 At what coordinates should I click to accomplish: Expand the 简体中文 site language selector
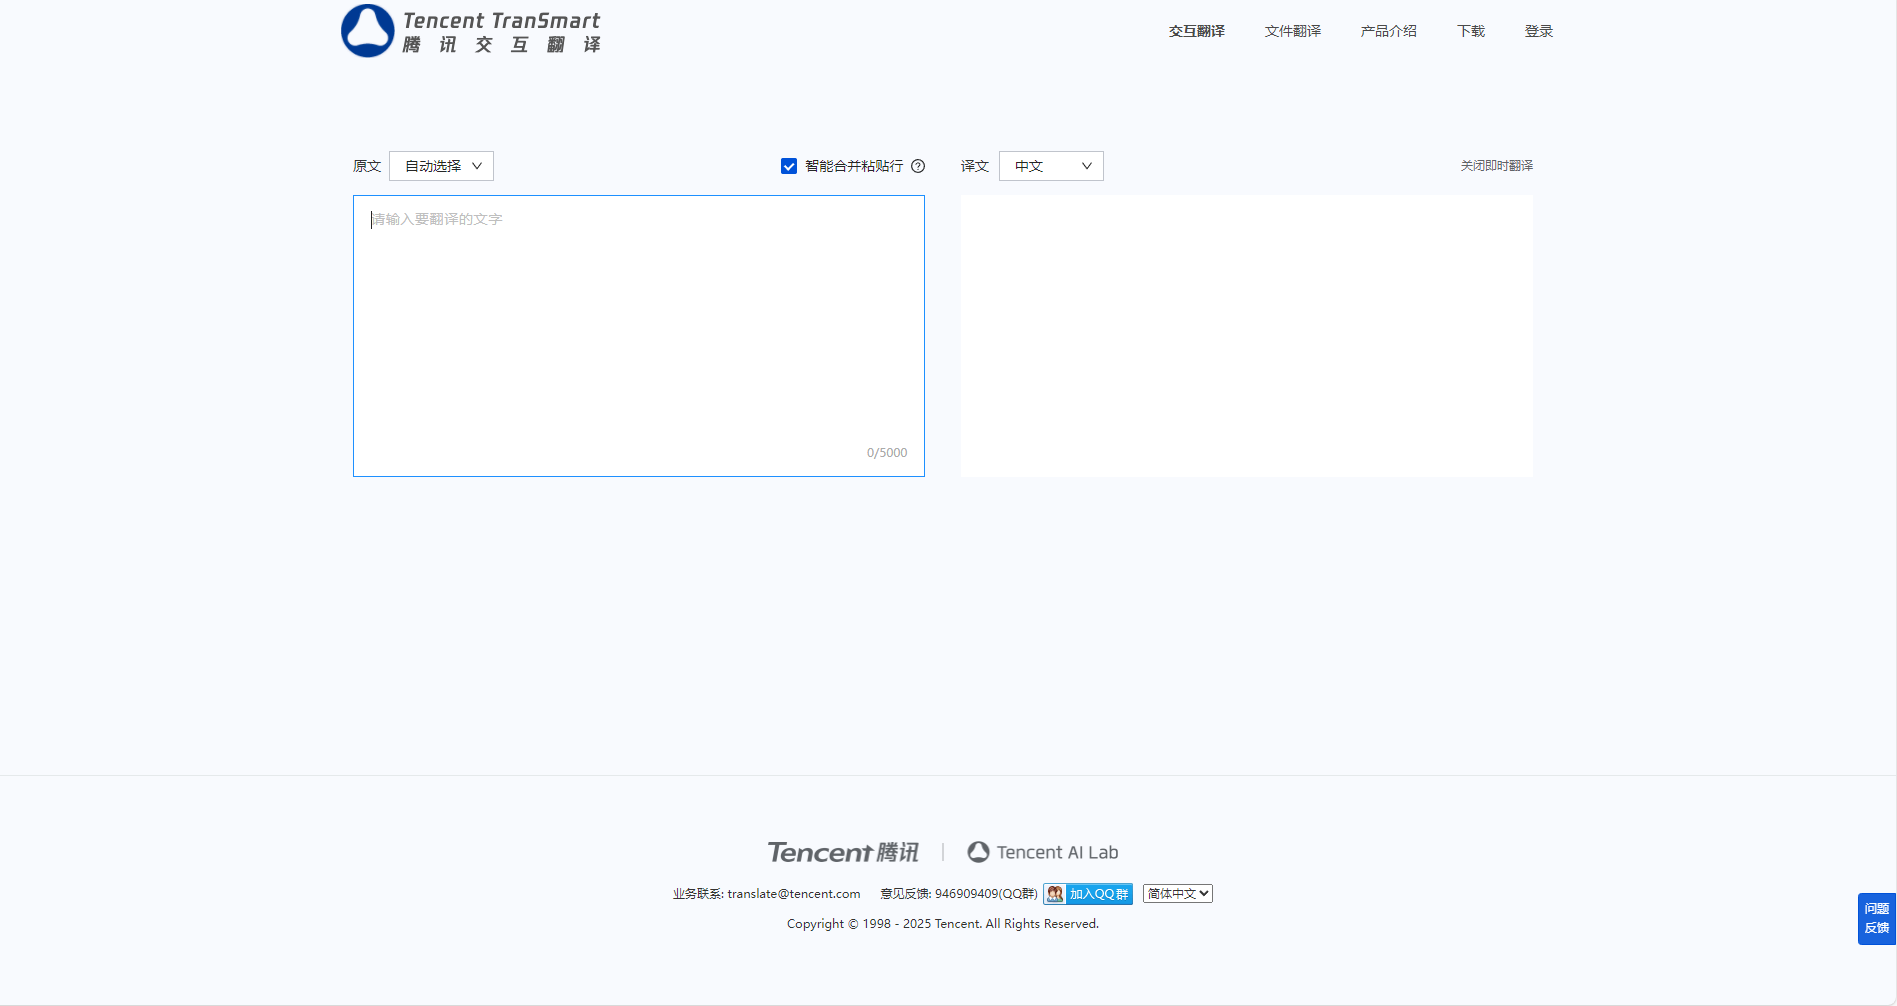click(x=1177, y=894)
